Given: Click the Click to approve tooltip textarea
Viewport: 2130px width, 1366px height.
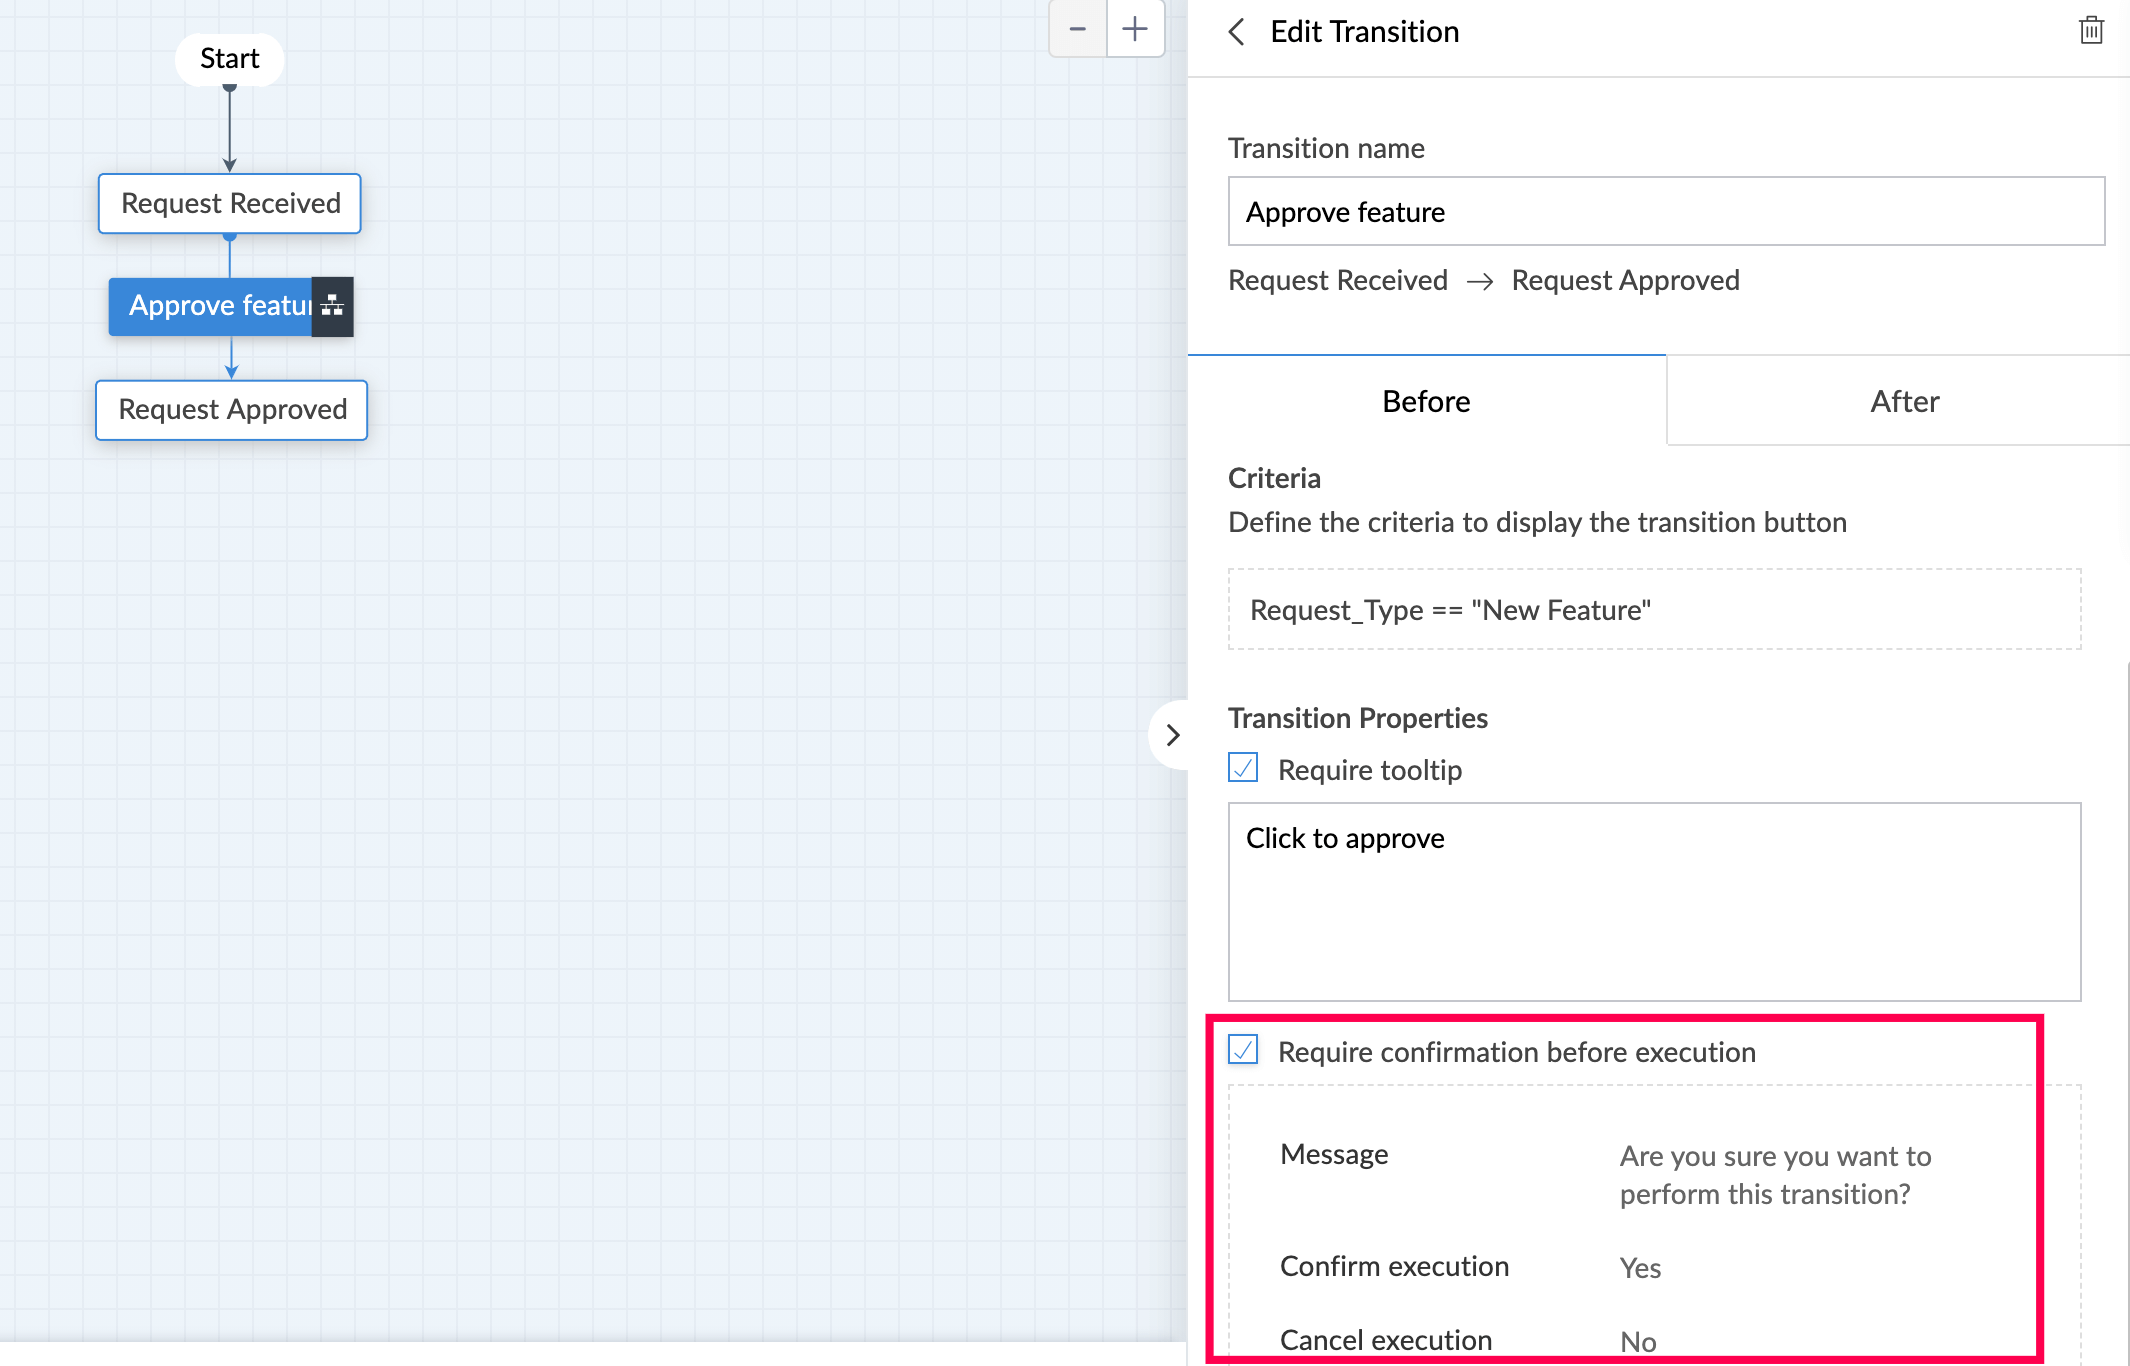Looking at the screenshot, I should pyautogui.click(x=1654, y=900).
